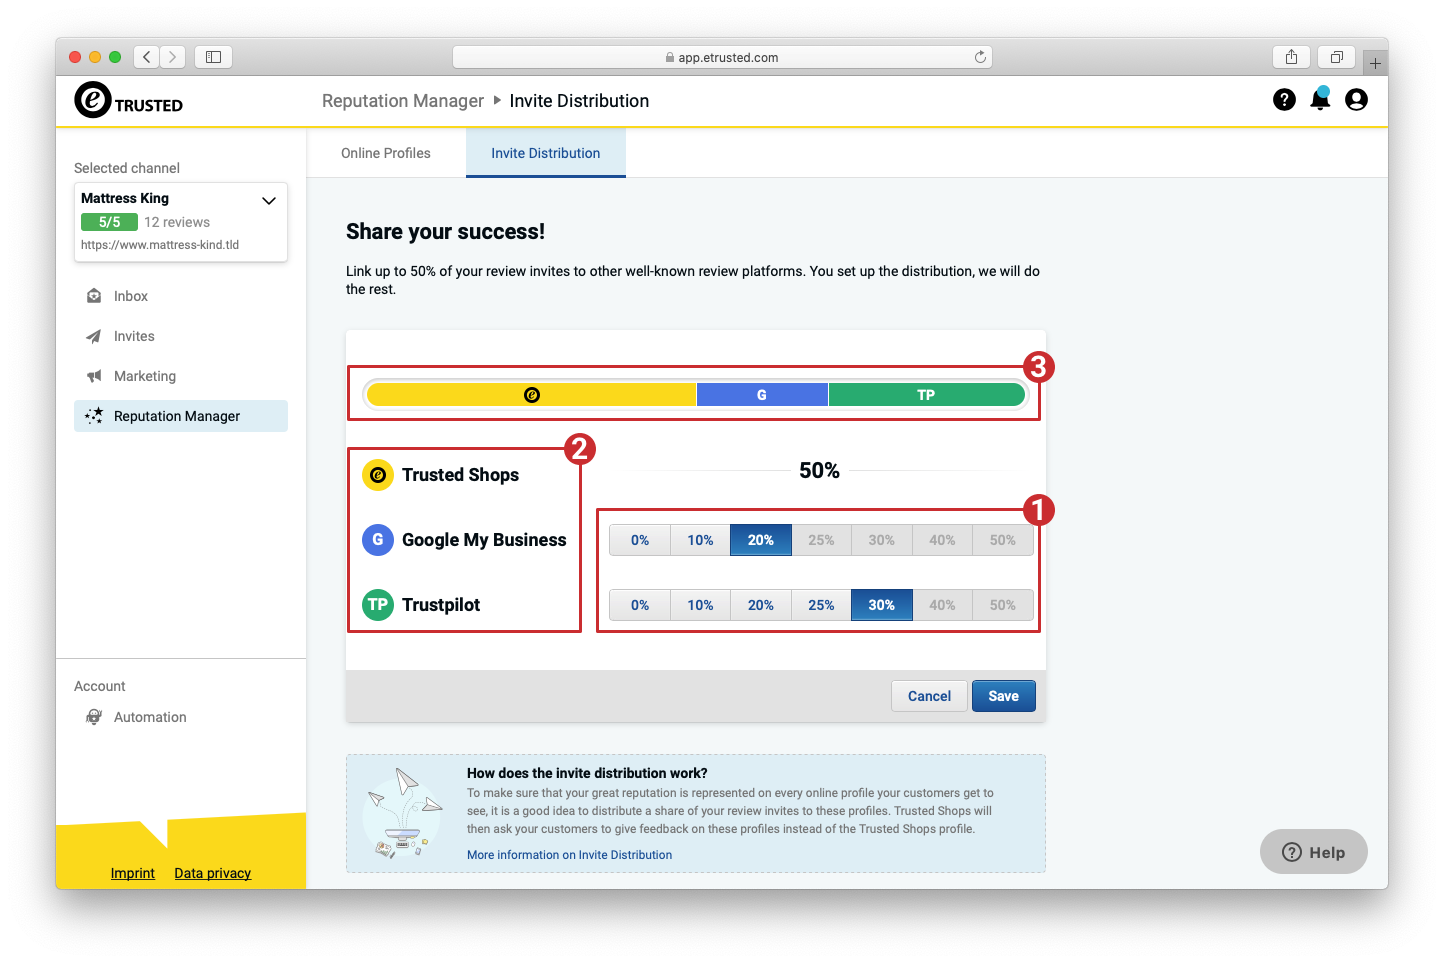Reload the page with refresh icon

(980, 57)
